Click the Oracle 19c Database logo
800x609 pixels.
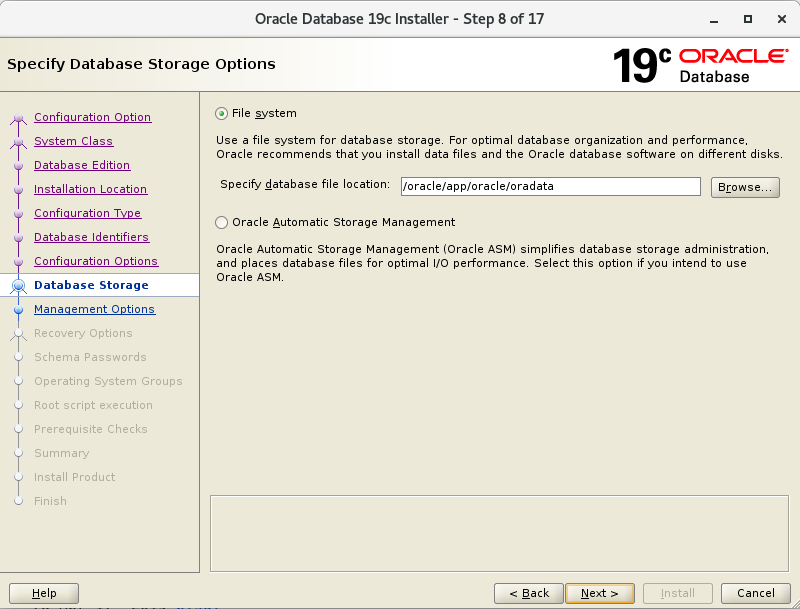point(700,65)
